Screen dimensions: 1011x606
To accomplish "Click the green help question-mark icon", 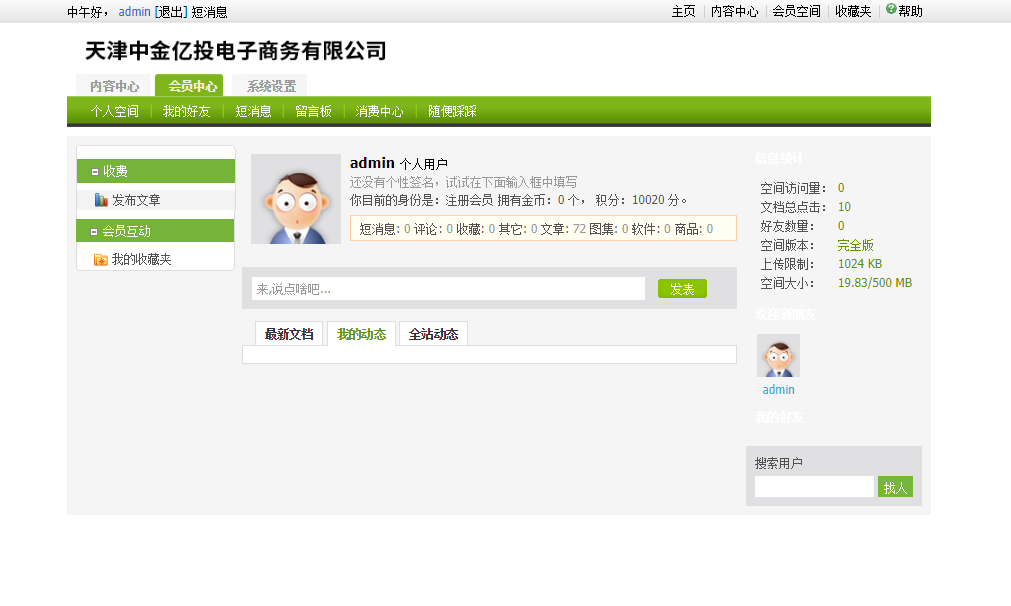I will tap(891, 9).
